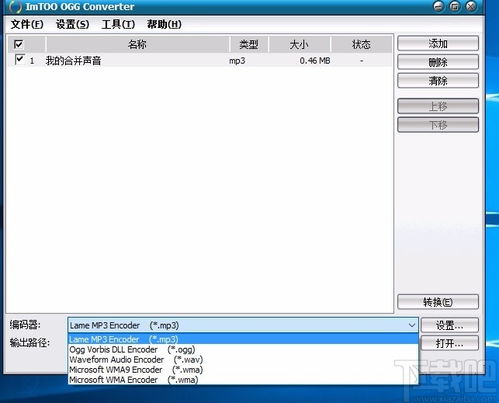Toggle the select-all checkbox in header
The image size is (499, 403).
point(19,44)
